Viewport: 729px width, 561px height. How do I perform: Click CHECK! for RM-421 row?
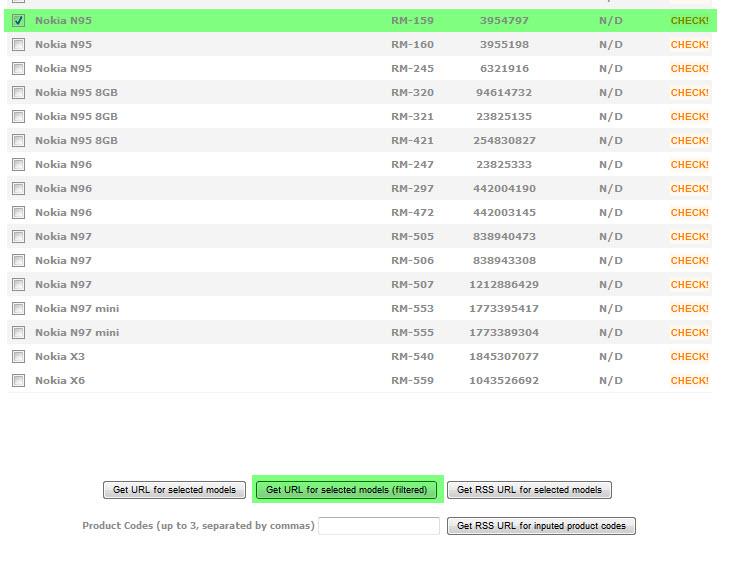click(x=689, y=141)
